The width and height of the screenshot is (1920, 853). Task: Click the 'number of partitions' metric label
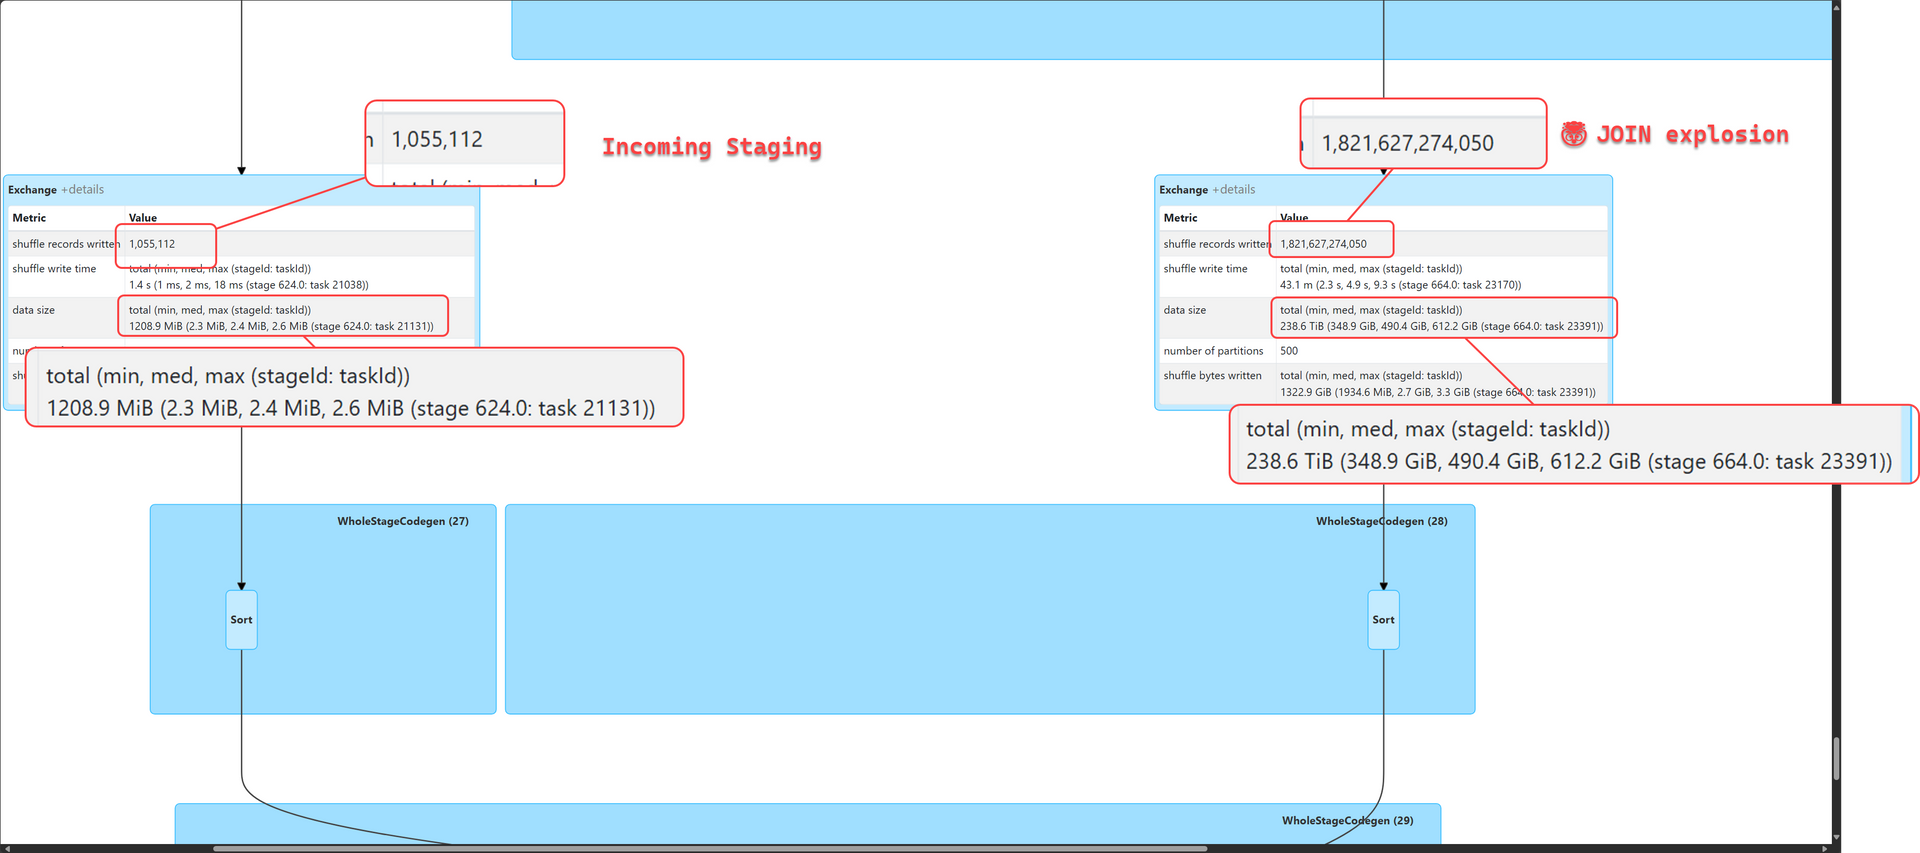click(1213, 351)
